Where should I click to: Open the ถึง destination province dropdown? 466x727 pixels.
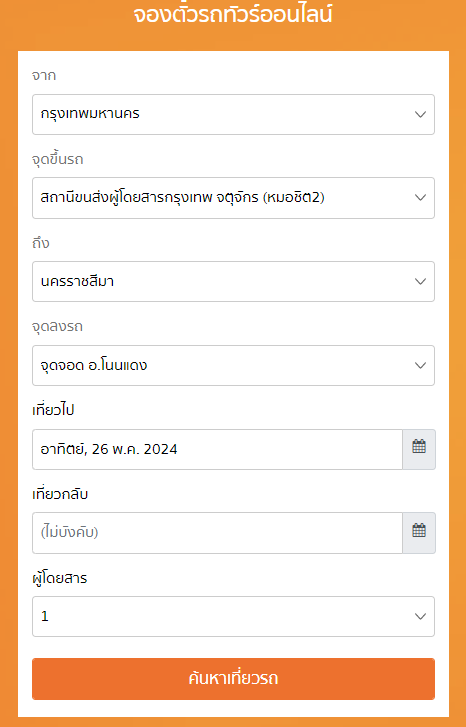(233, 281)
